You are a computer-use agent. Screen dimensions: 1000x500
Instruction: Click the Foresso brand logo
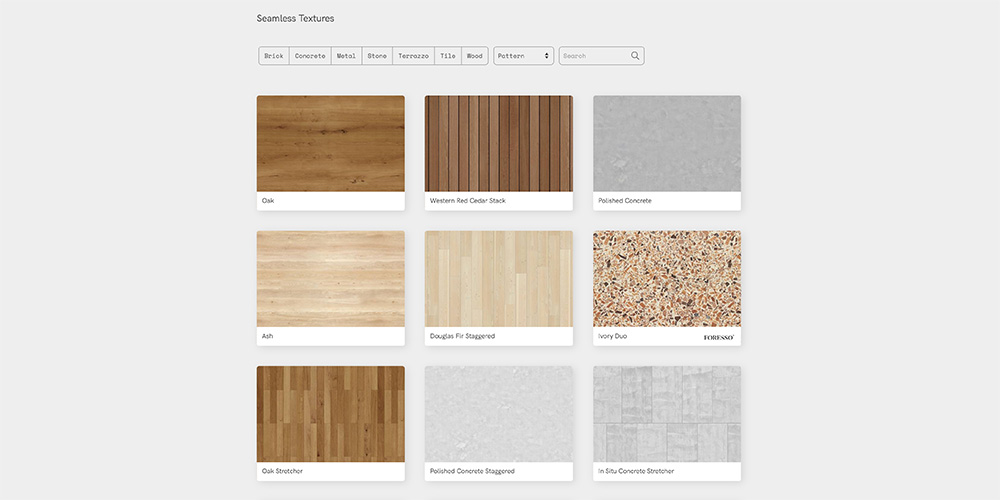(x=719, y=337)
